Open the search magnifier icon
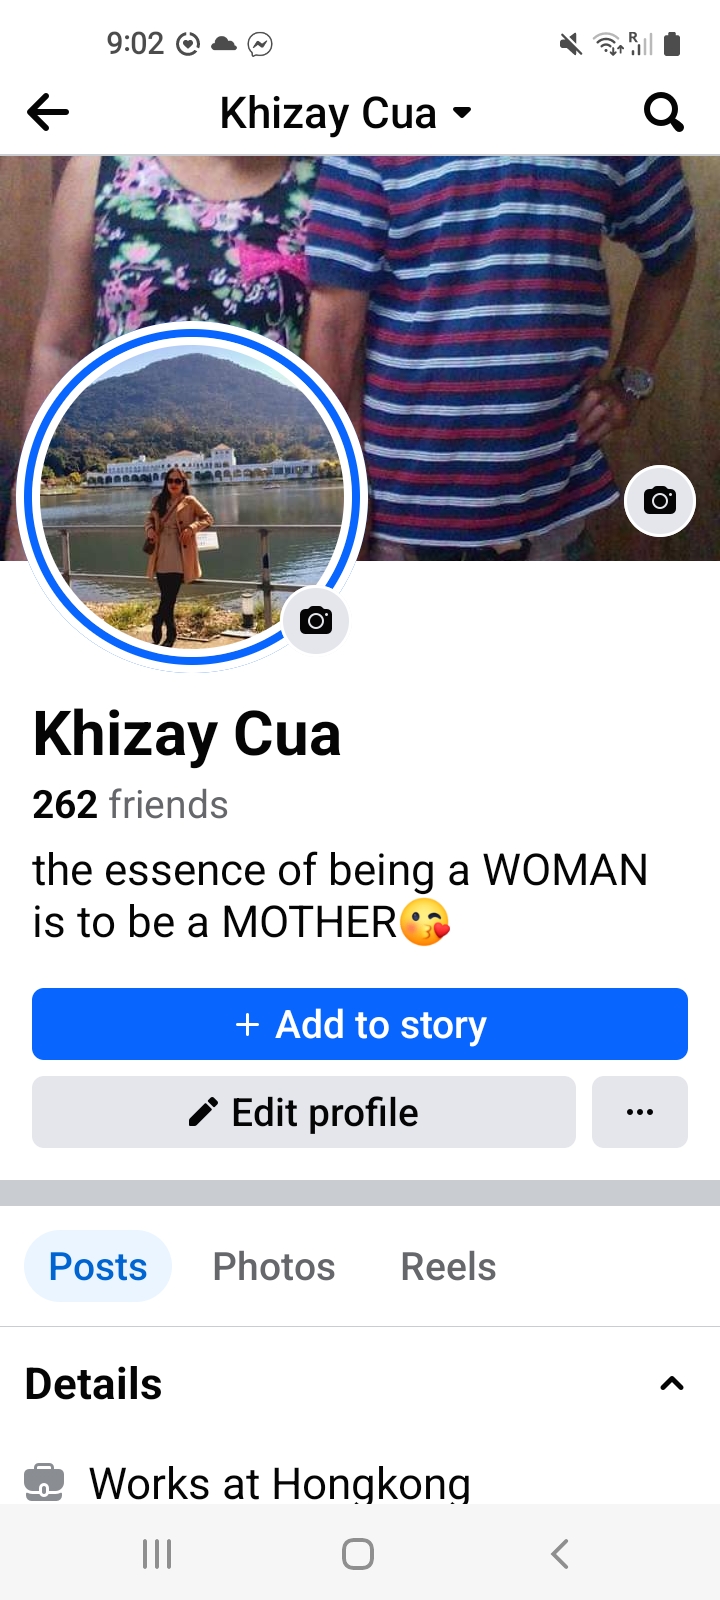Image resolution: width=720 pixels, height=1600 pixels. pyautogui.click(x=664, y=112)
